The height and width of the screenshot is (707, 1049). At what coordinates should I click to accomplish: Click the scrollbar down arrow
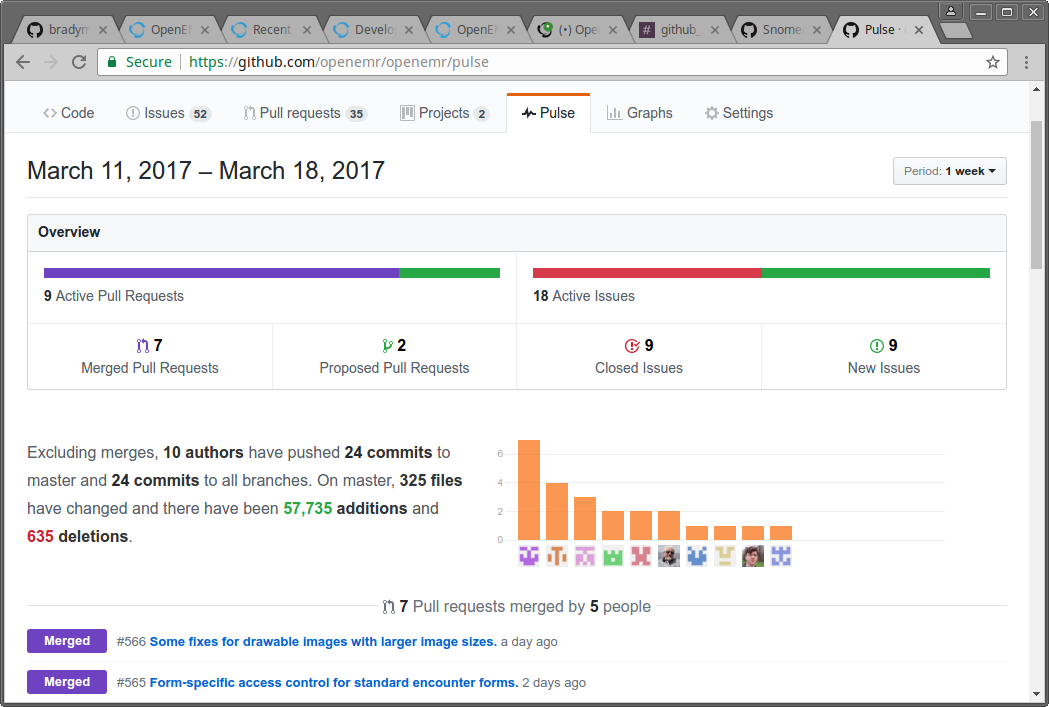pyautogui.click(x=1036, y=694)
